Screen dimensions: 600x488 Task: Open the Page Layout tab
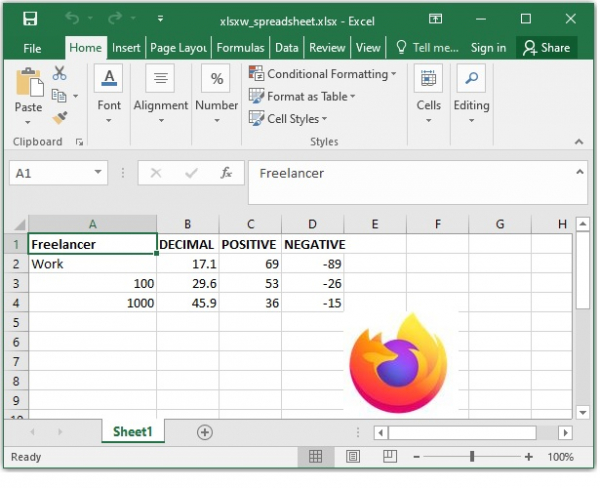click(178, 48)
